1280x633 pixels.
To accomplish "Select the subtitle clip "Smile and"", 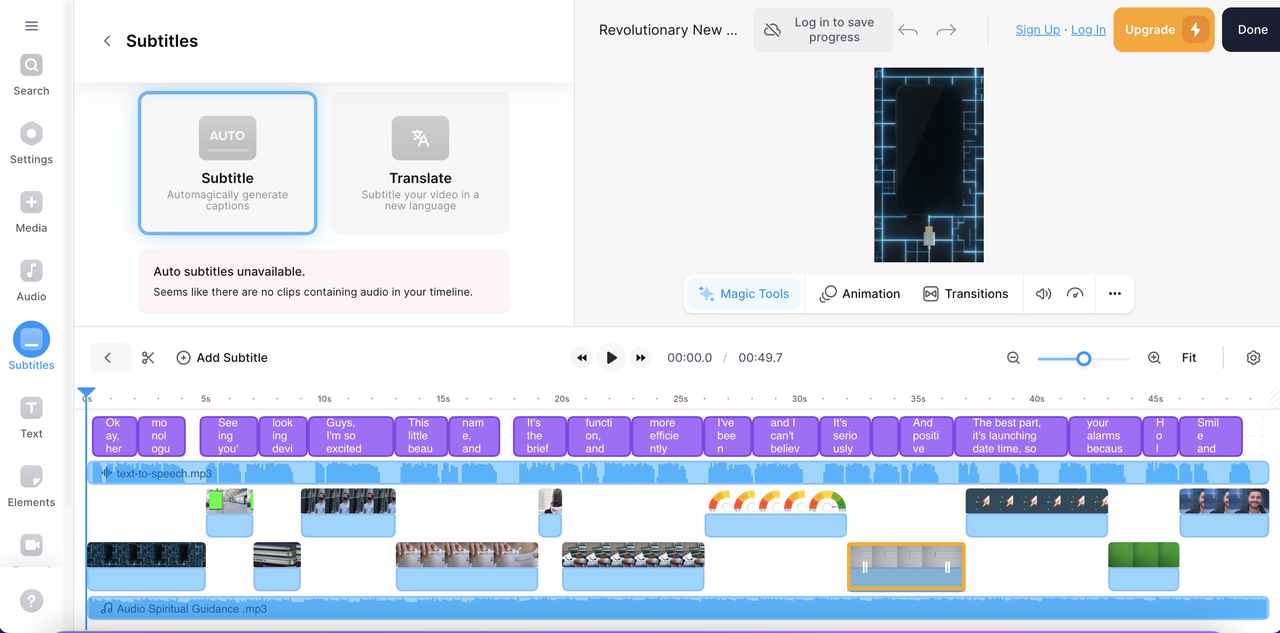I will (x=1210, y=436).
